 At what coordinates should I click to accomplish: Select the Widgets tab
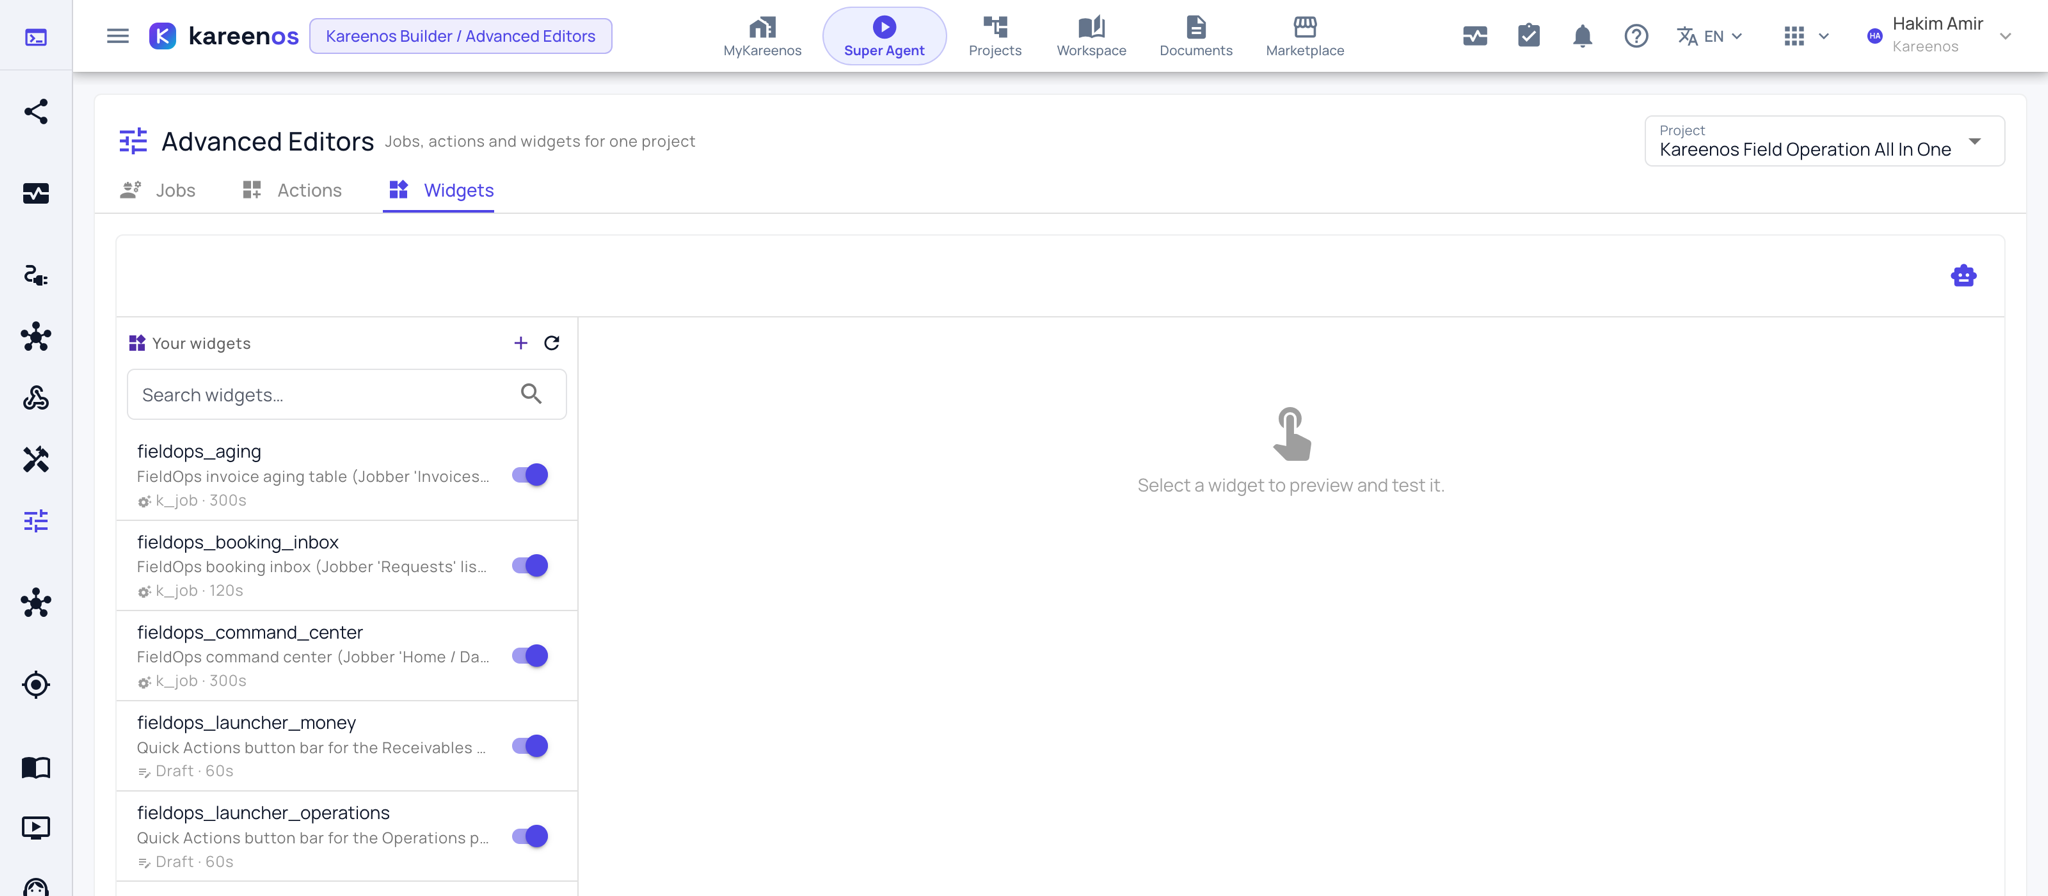pos(440,190)
